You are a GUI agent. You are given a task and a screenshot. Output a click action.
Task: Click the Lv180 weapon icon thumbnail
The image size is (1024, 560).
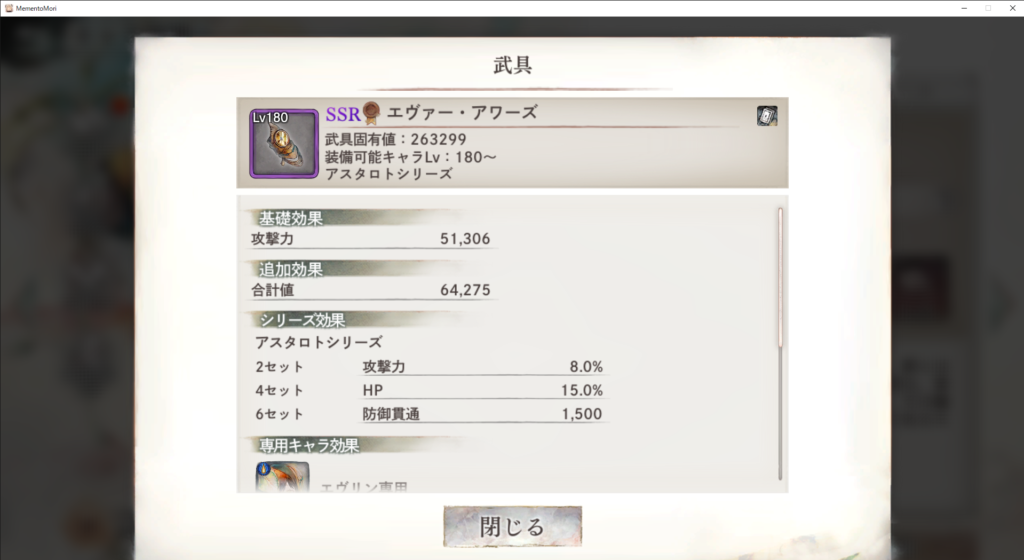(x=284, y=144)
